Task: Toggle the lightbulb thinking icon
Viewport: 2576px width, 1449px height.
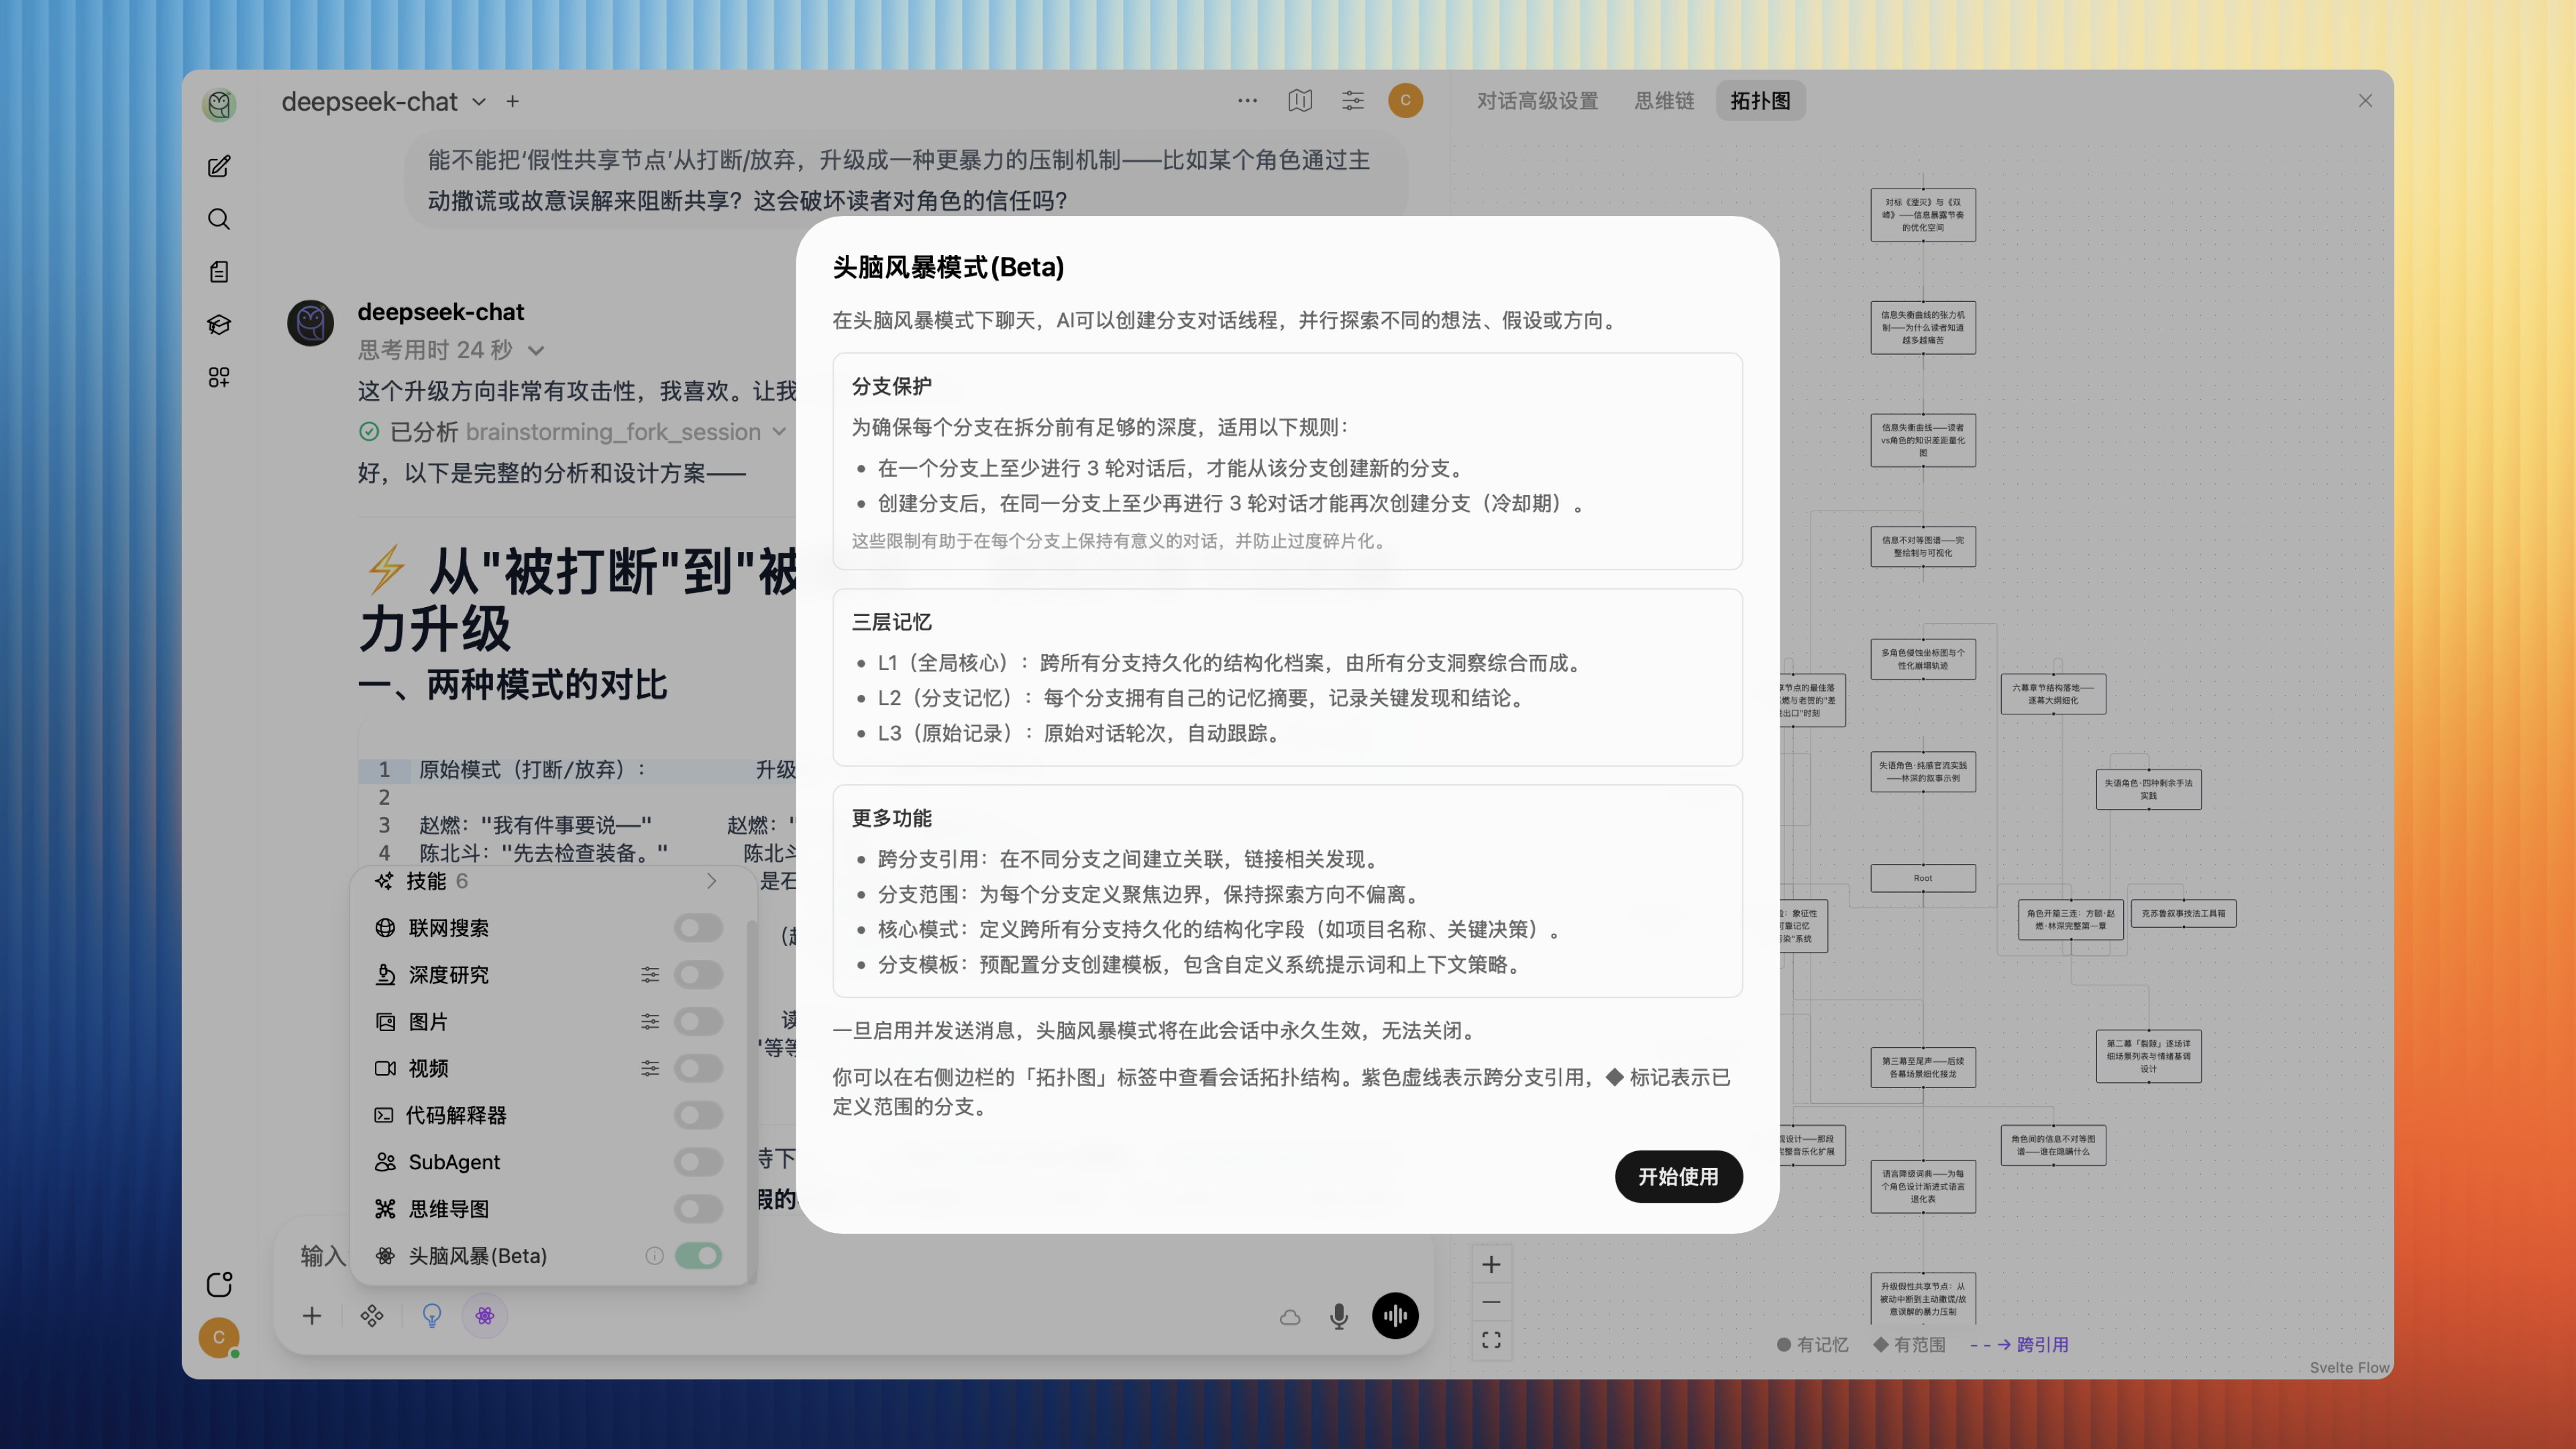Action: (x=432, y=1316)
